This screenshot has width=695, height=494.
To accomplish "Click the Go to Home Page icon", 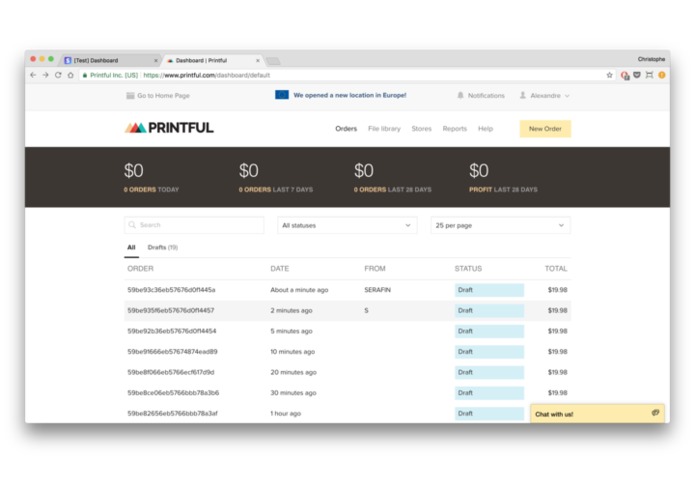I will pos(130,96).
